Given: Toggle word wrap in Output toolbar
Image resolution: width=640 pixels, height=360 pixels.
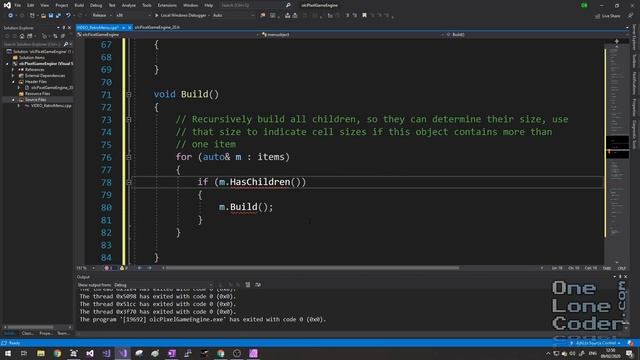Looking at the screenshot, I should point(258,285).
